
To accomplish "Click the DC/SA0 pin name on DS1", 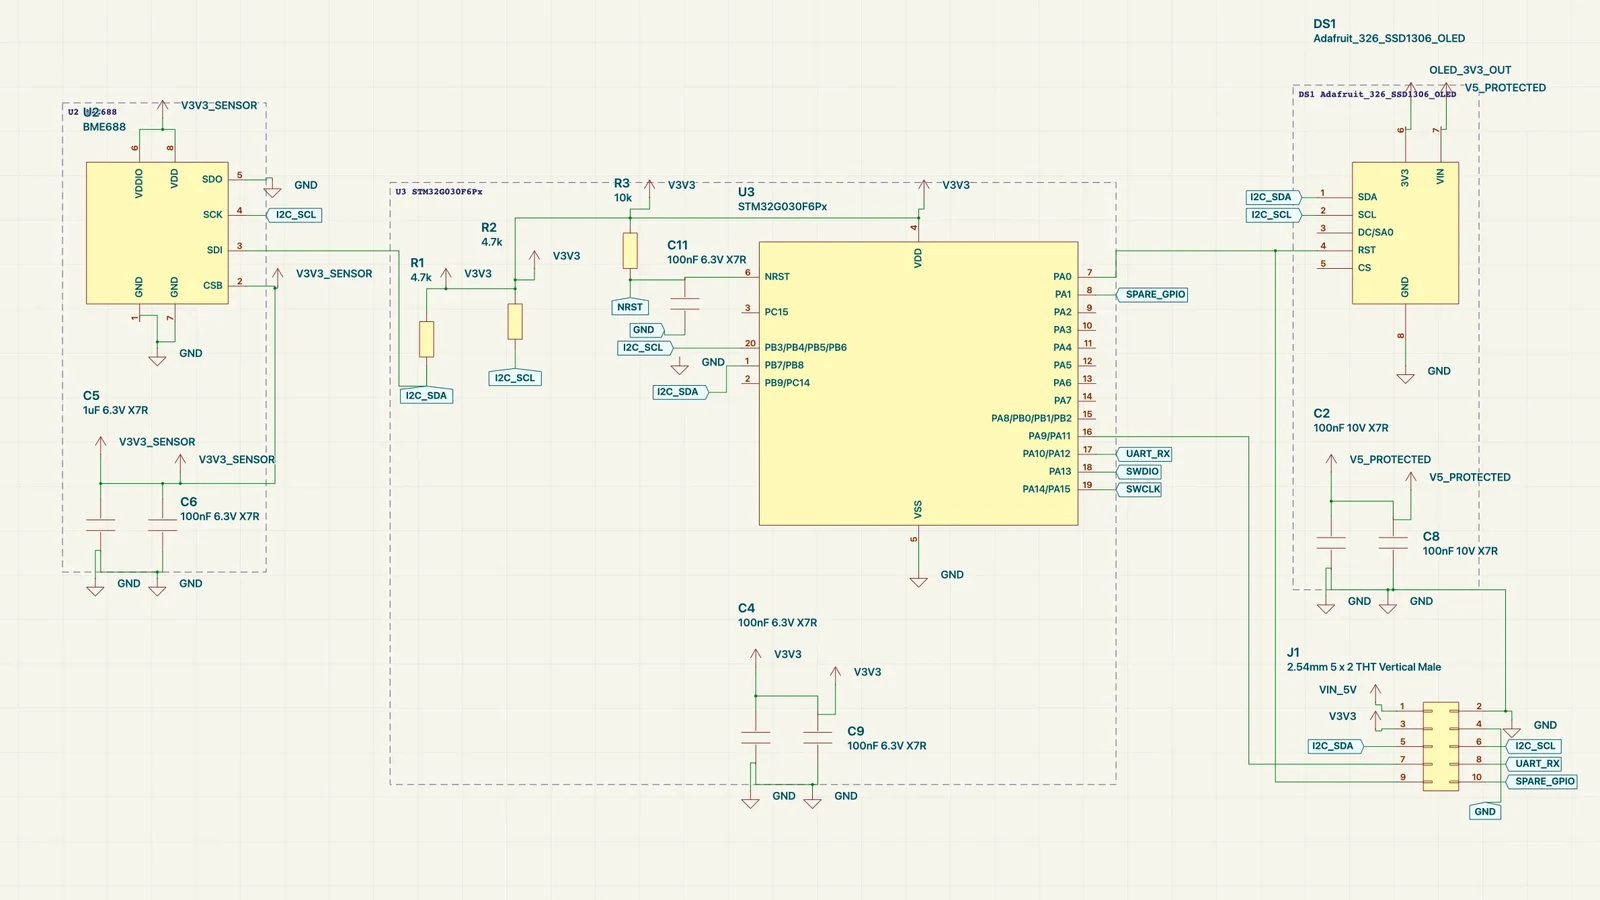I will pos(1375,232).
